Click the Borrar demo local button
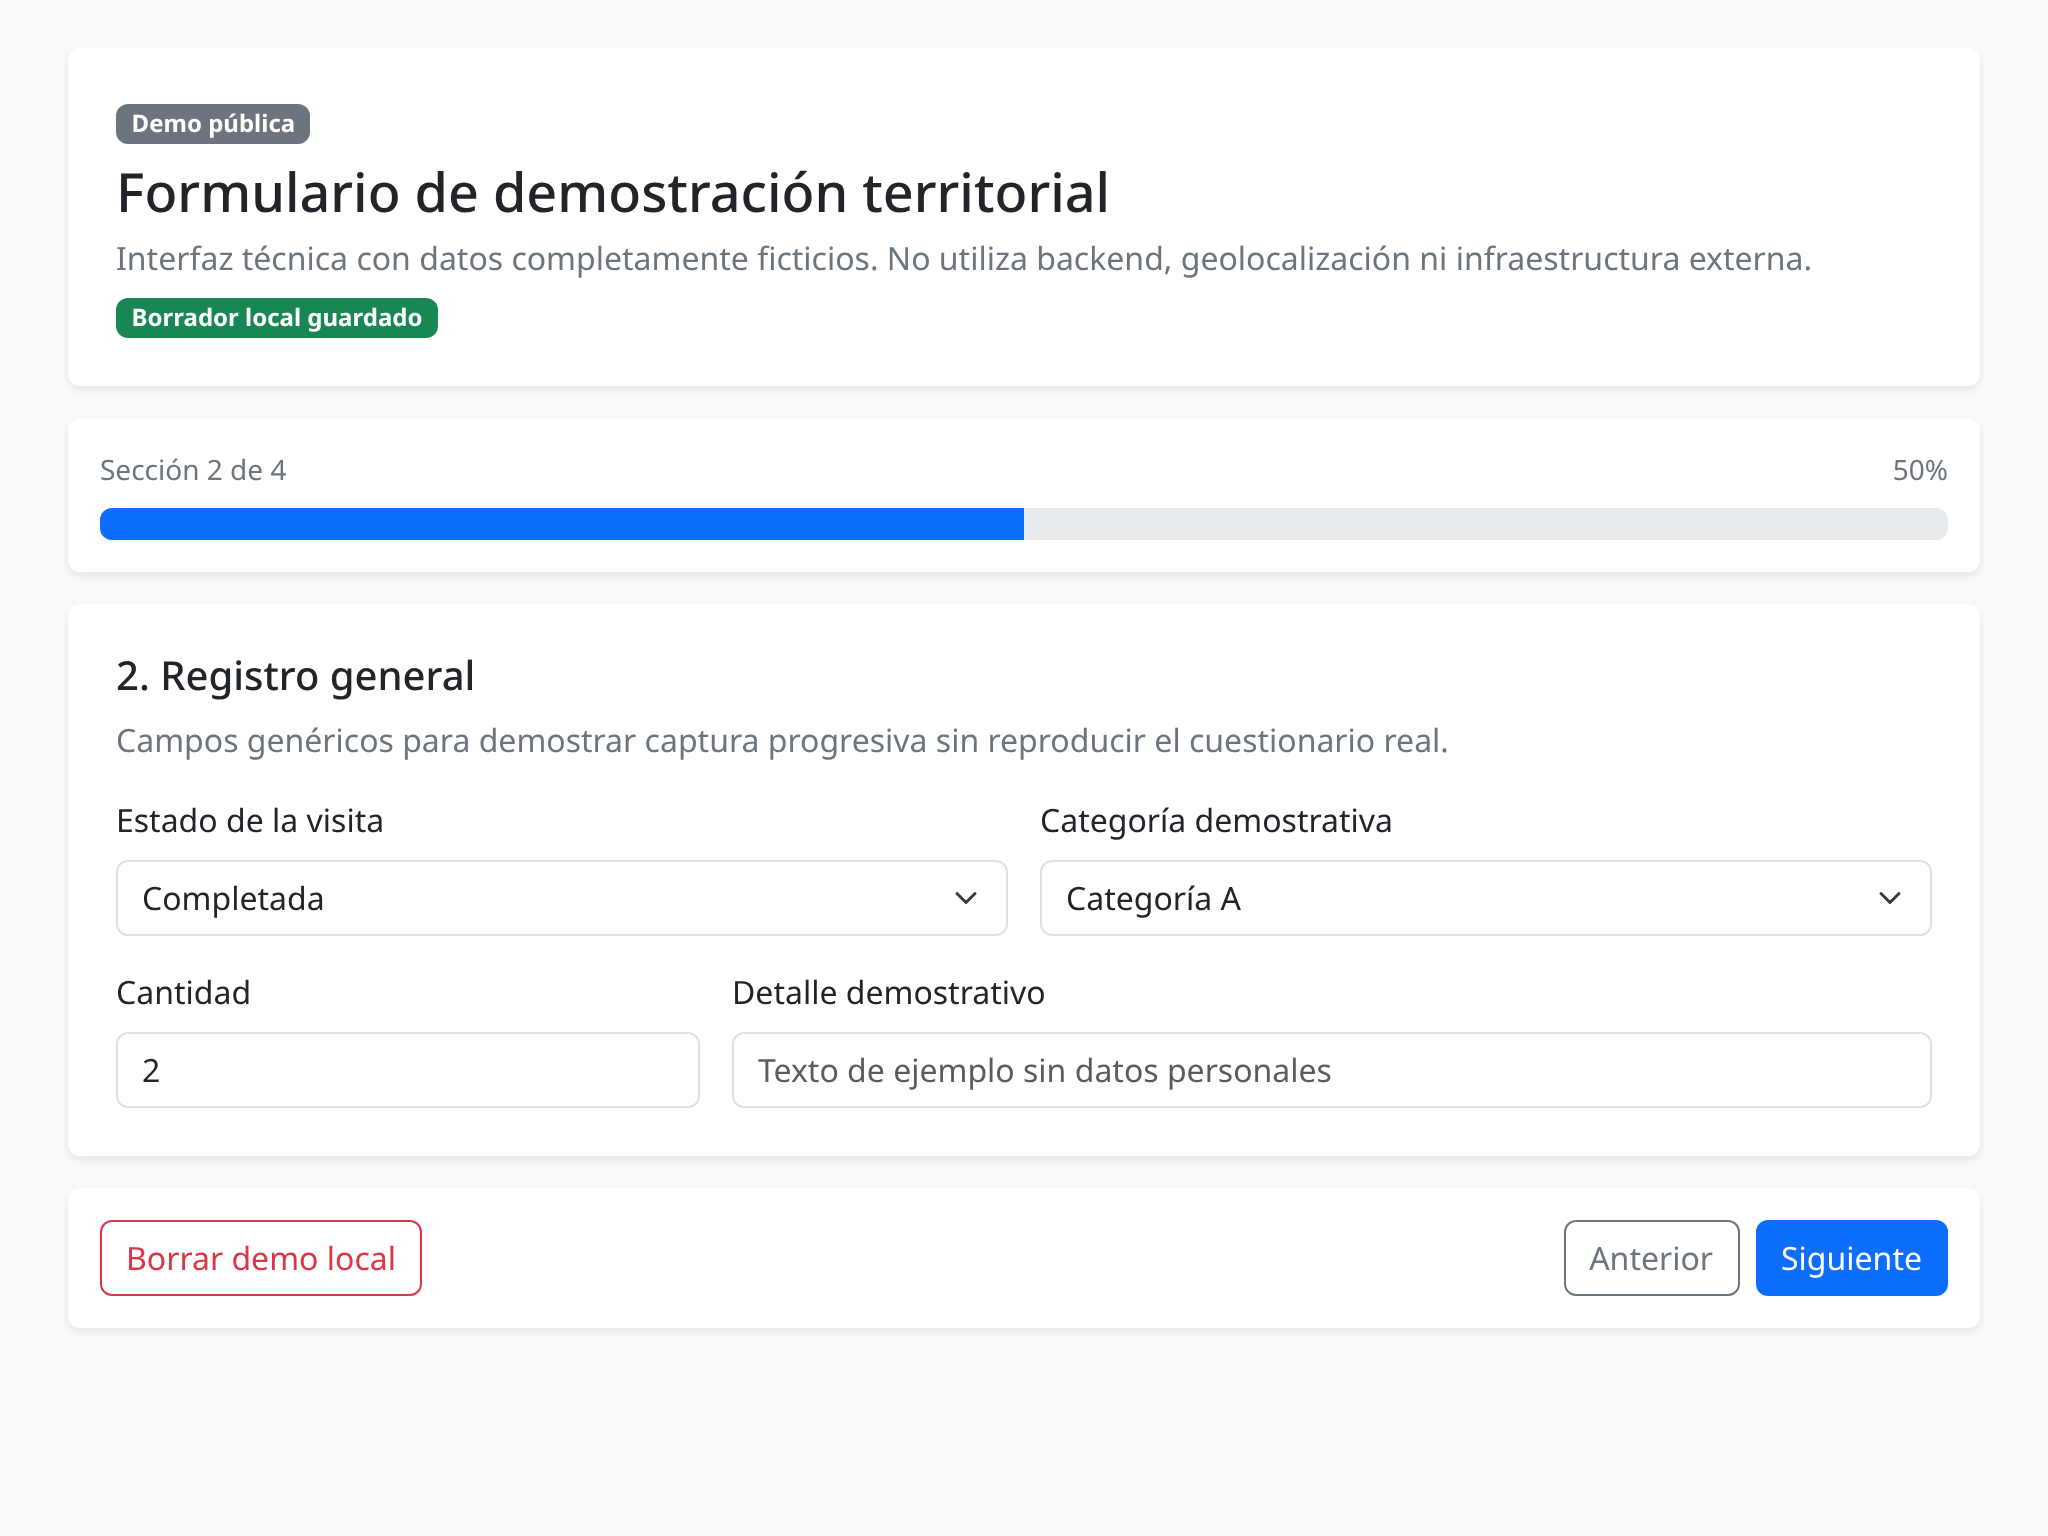 (261, 1258)
